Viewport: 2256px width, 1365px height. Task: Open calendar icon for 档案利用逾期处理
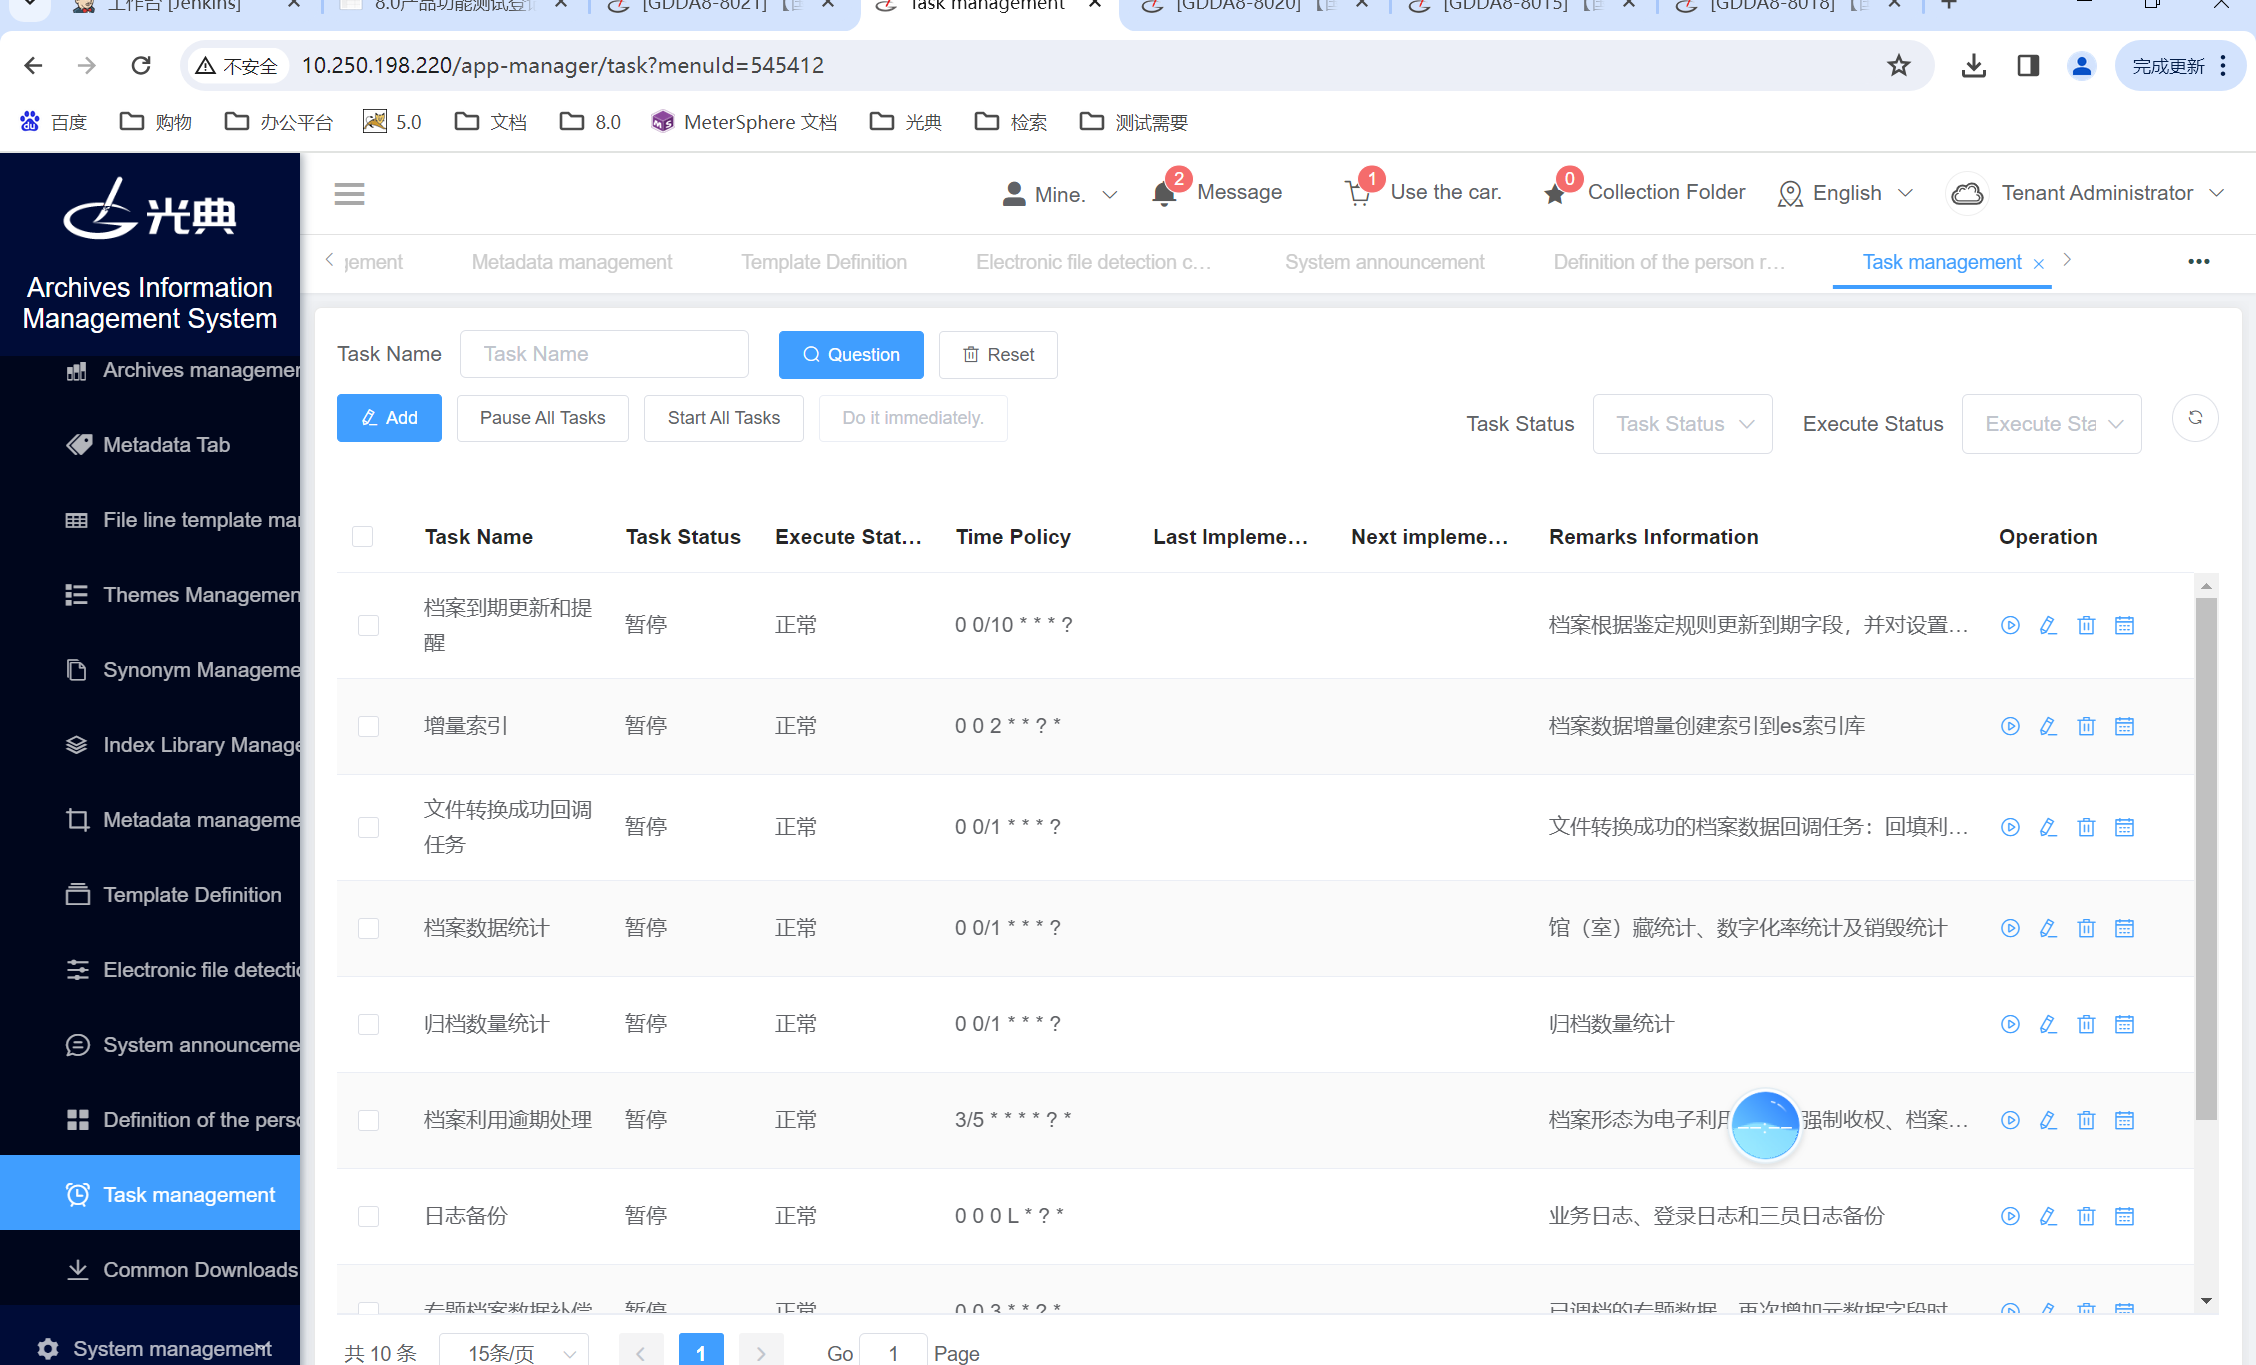click(x=2124, y=1120)
